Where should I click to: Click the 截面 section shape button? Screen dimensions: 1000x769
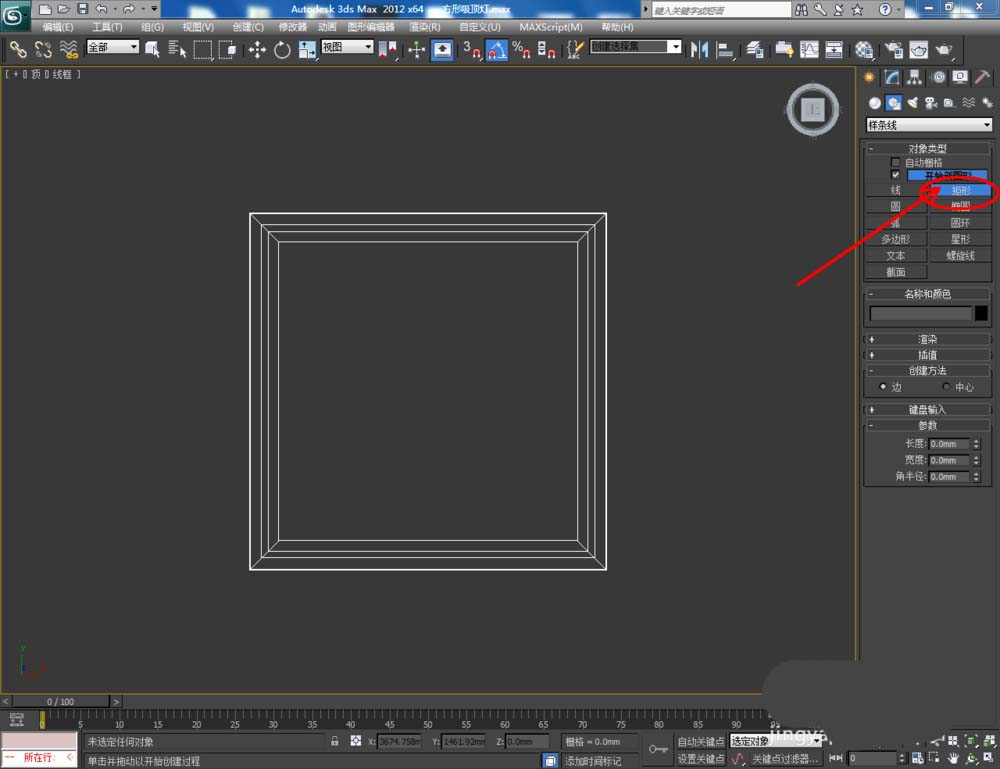(x=895, y=272)
